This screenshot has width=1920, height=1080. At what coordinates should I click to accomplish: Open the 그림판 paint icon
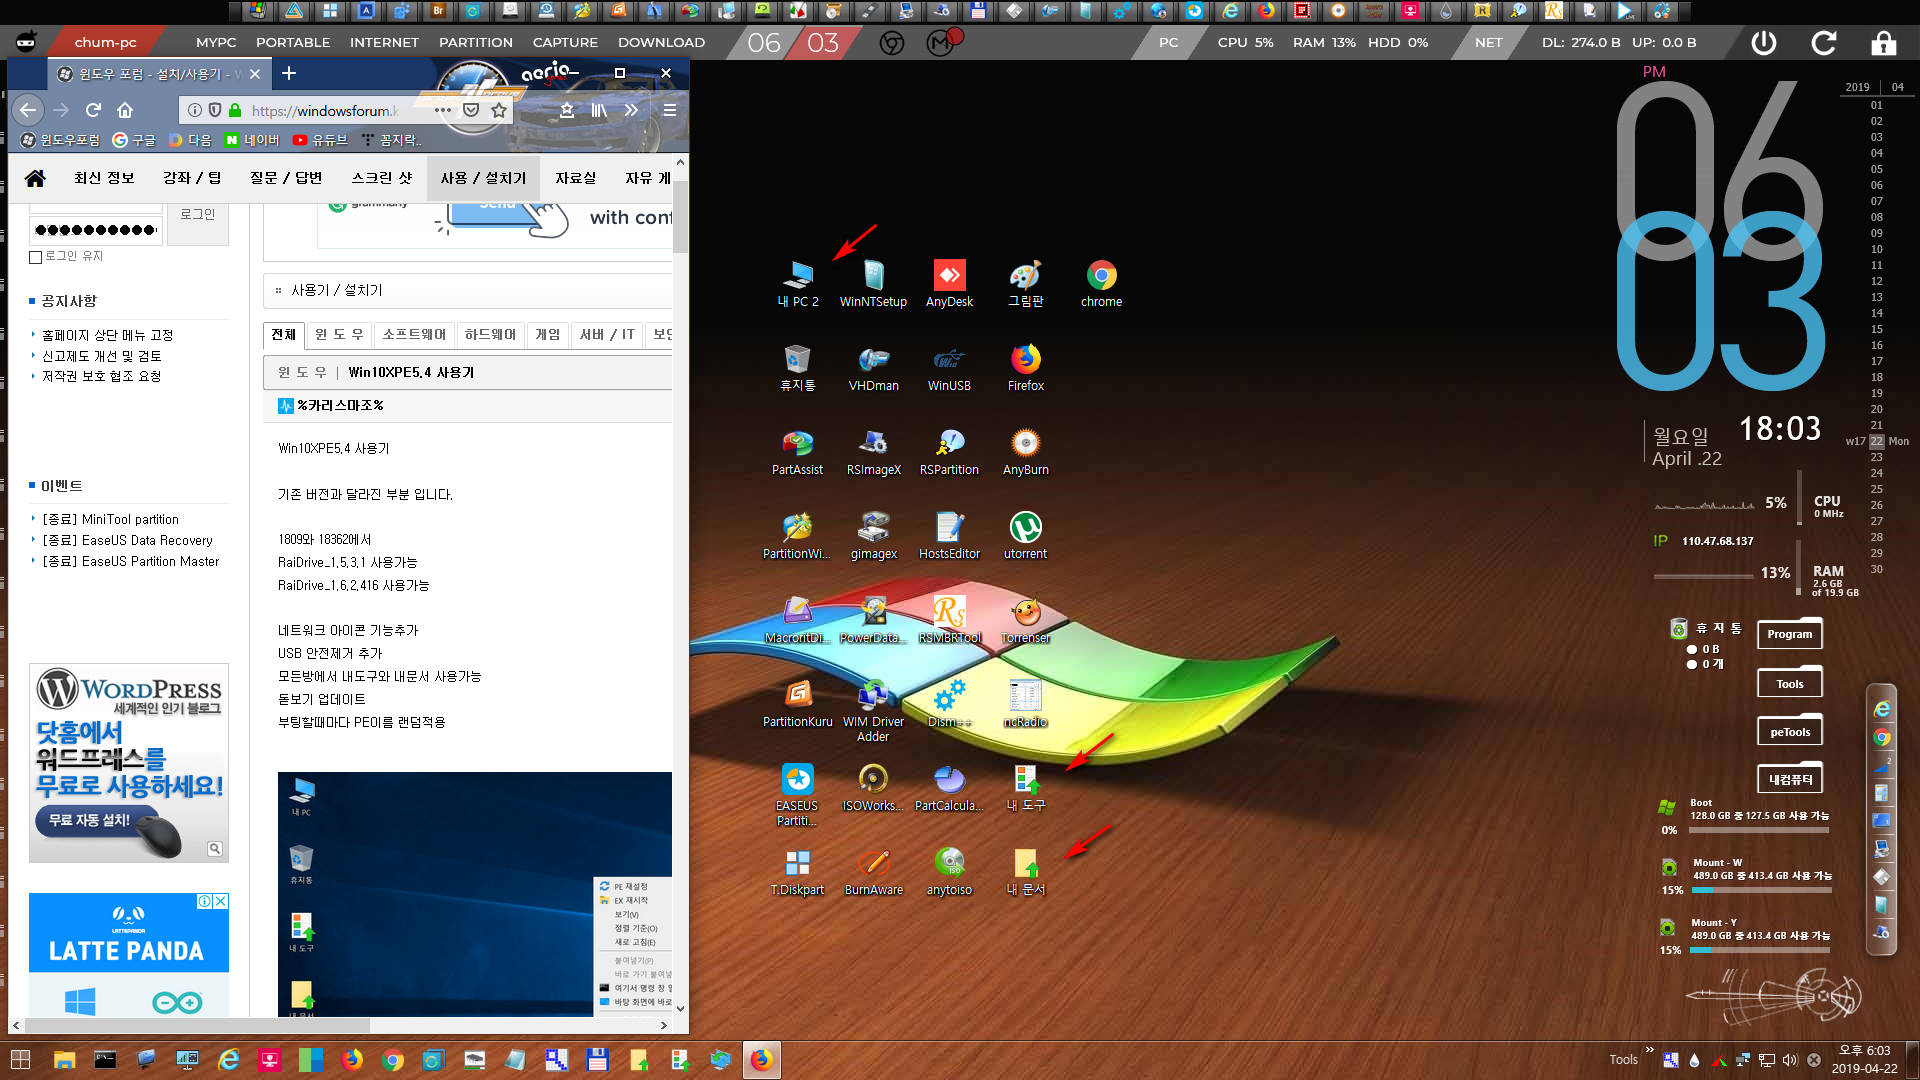1025,283
